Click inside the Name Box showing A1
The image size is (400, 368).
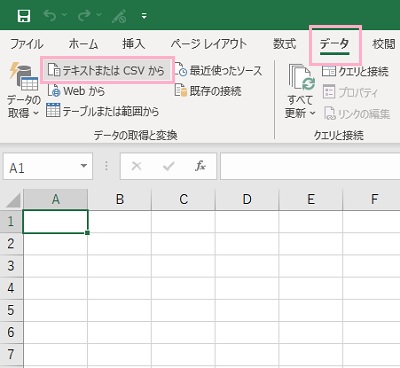(x=40, y=166)
